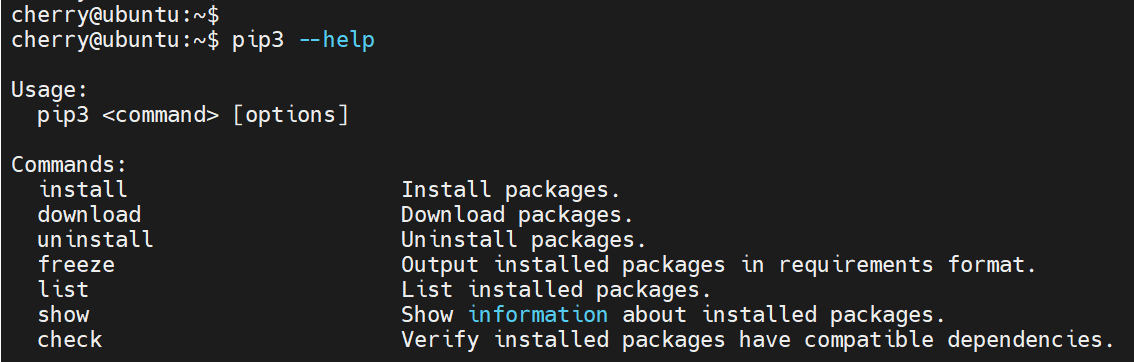Click the 'list' command name
Screen dimensions: 1134x362
pos(63,290)
